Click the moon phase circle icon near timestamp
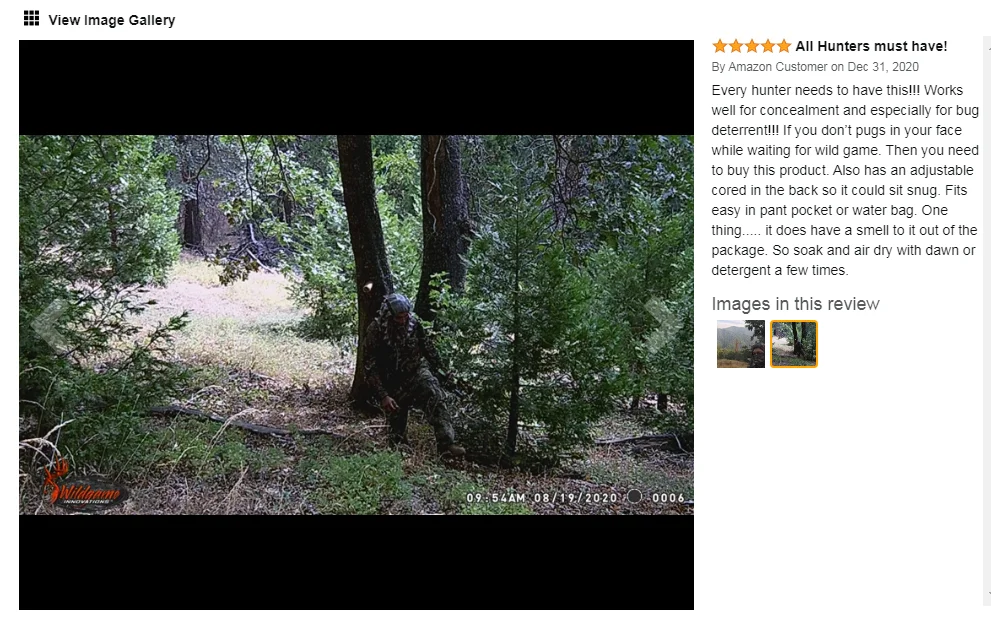The width and height of the screenshot is (991, 625). [x=635, y=496]
